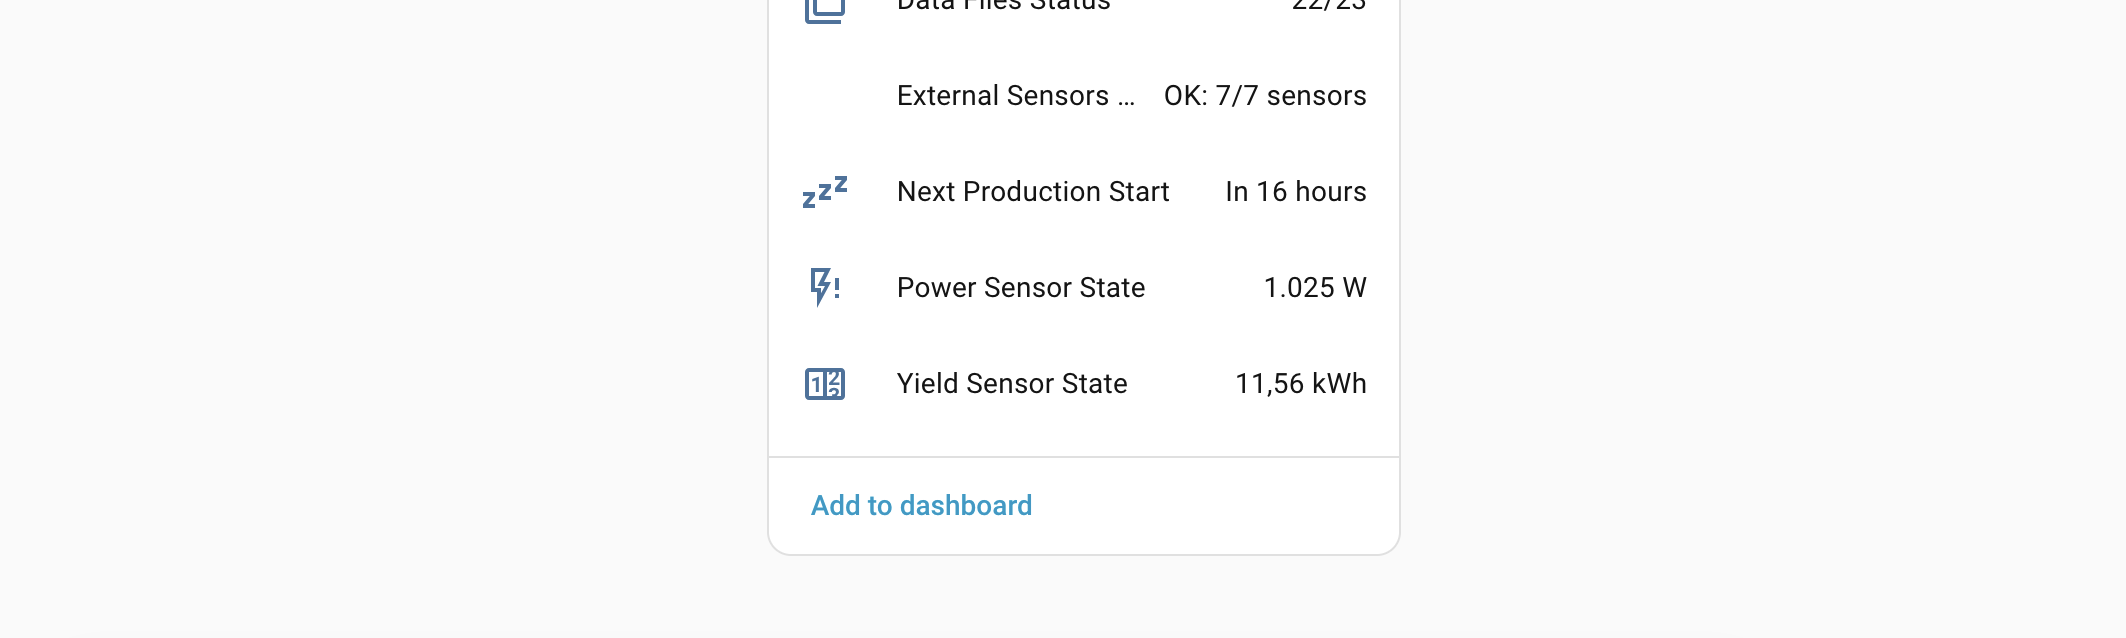Click the lightning alert icon for Power Sensor

(x=825, y=287)
